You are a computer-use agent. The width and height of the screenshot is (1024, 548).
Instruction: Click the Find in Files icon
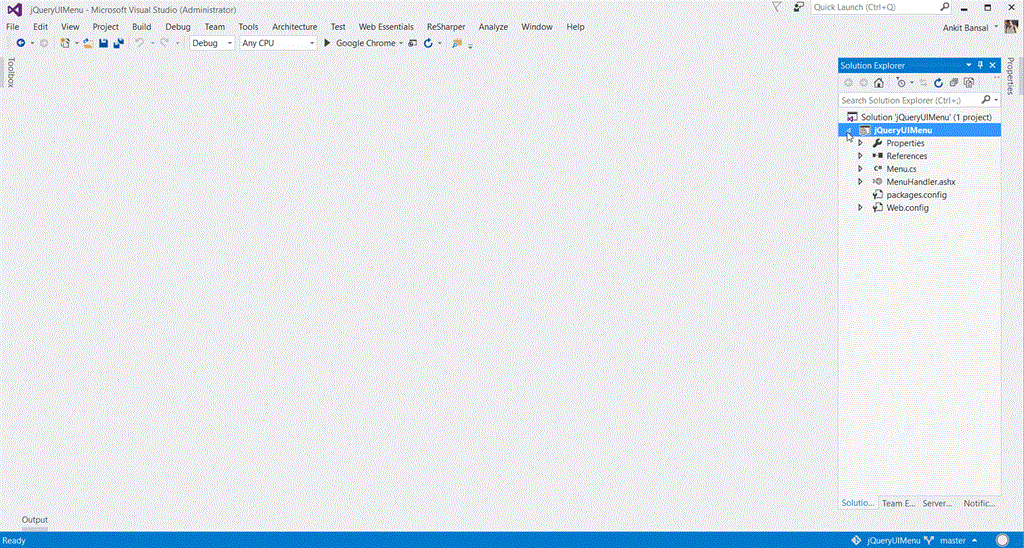(456, 43)
